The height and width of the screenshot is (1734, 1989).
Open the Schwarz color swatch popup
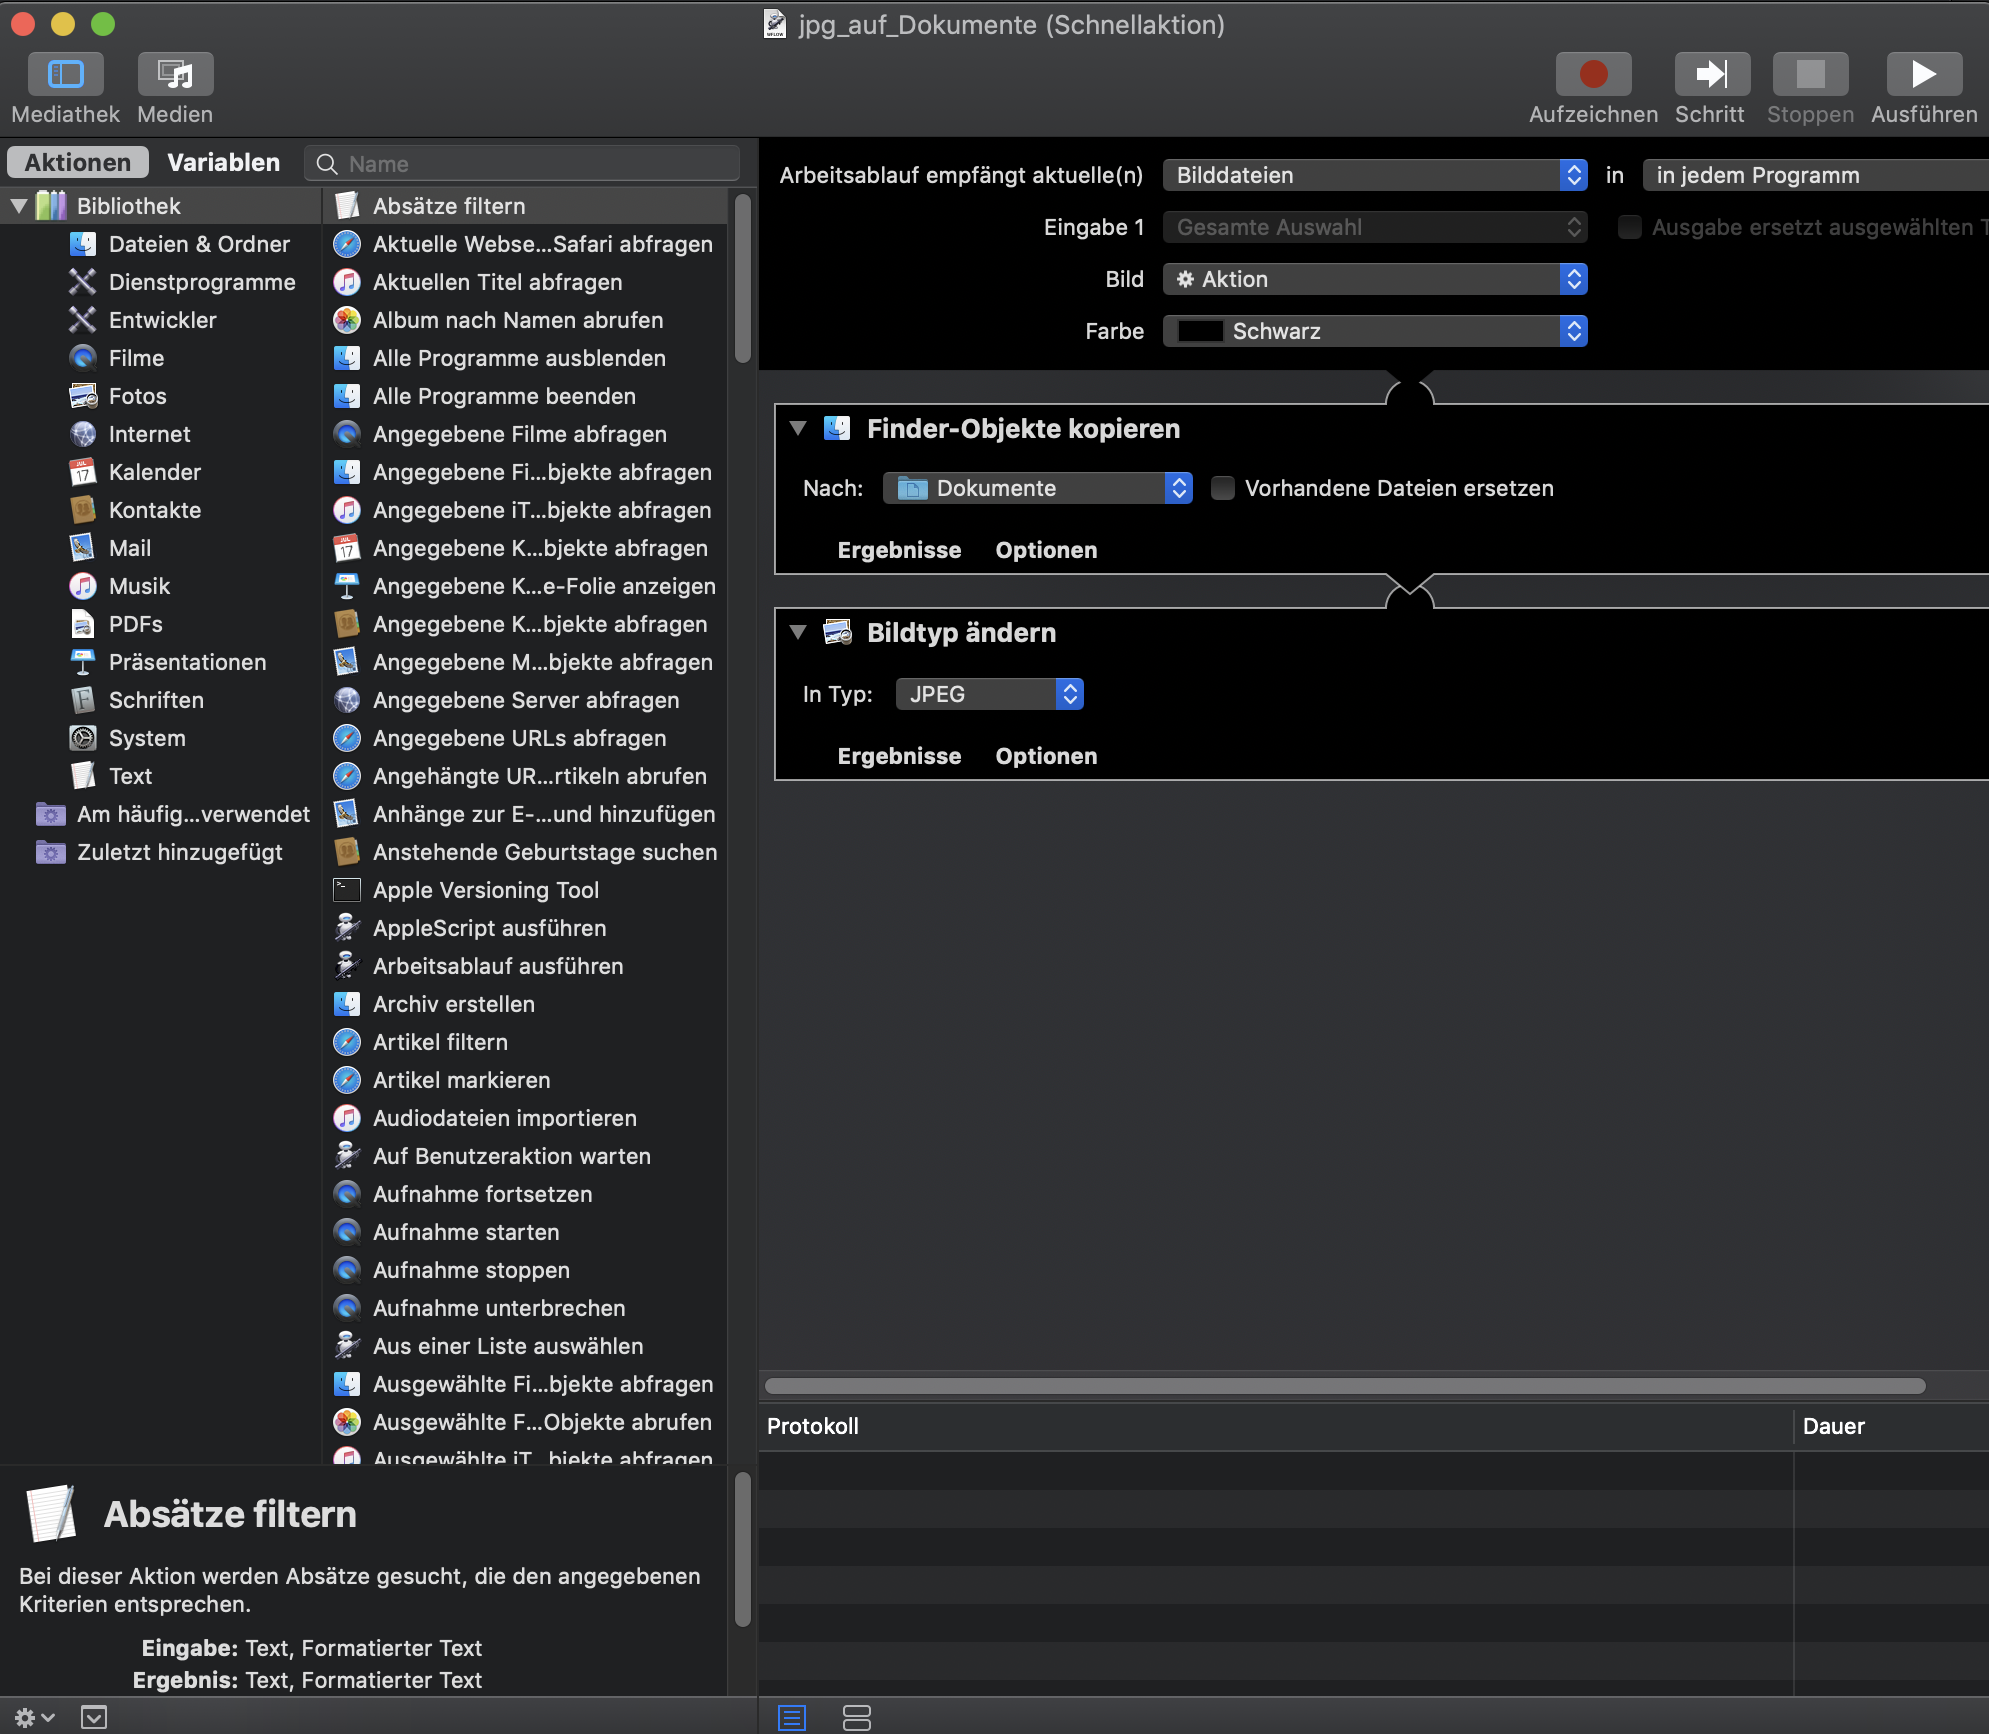click(1374, 331)
